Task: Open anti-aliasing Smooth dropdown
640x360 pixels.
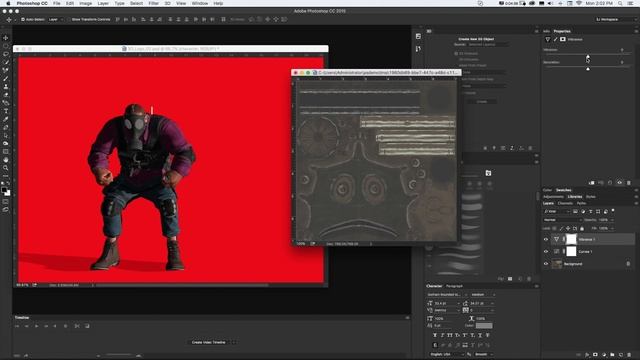Action: point(484,354)
